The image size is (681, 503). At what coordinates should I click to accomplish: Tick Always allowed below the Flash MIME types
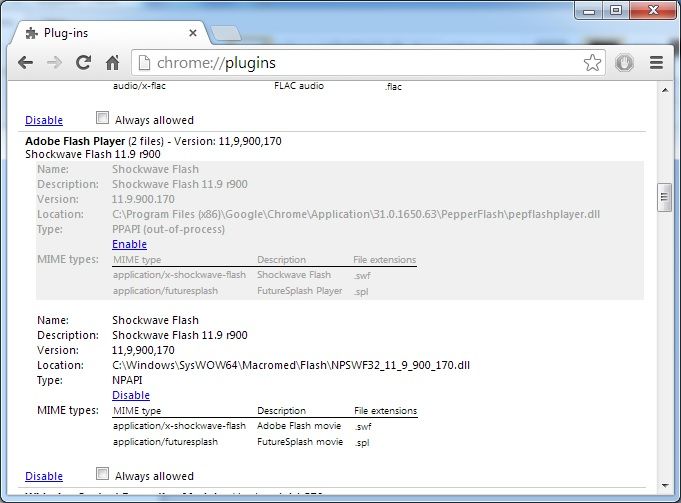pos(102,474)
